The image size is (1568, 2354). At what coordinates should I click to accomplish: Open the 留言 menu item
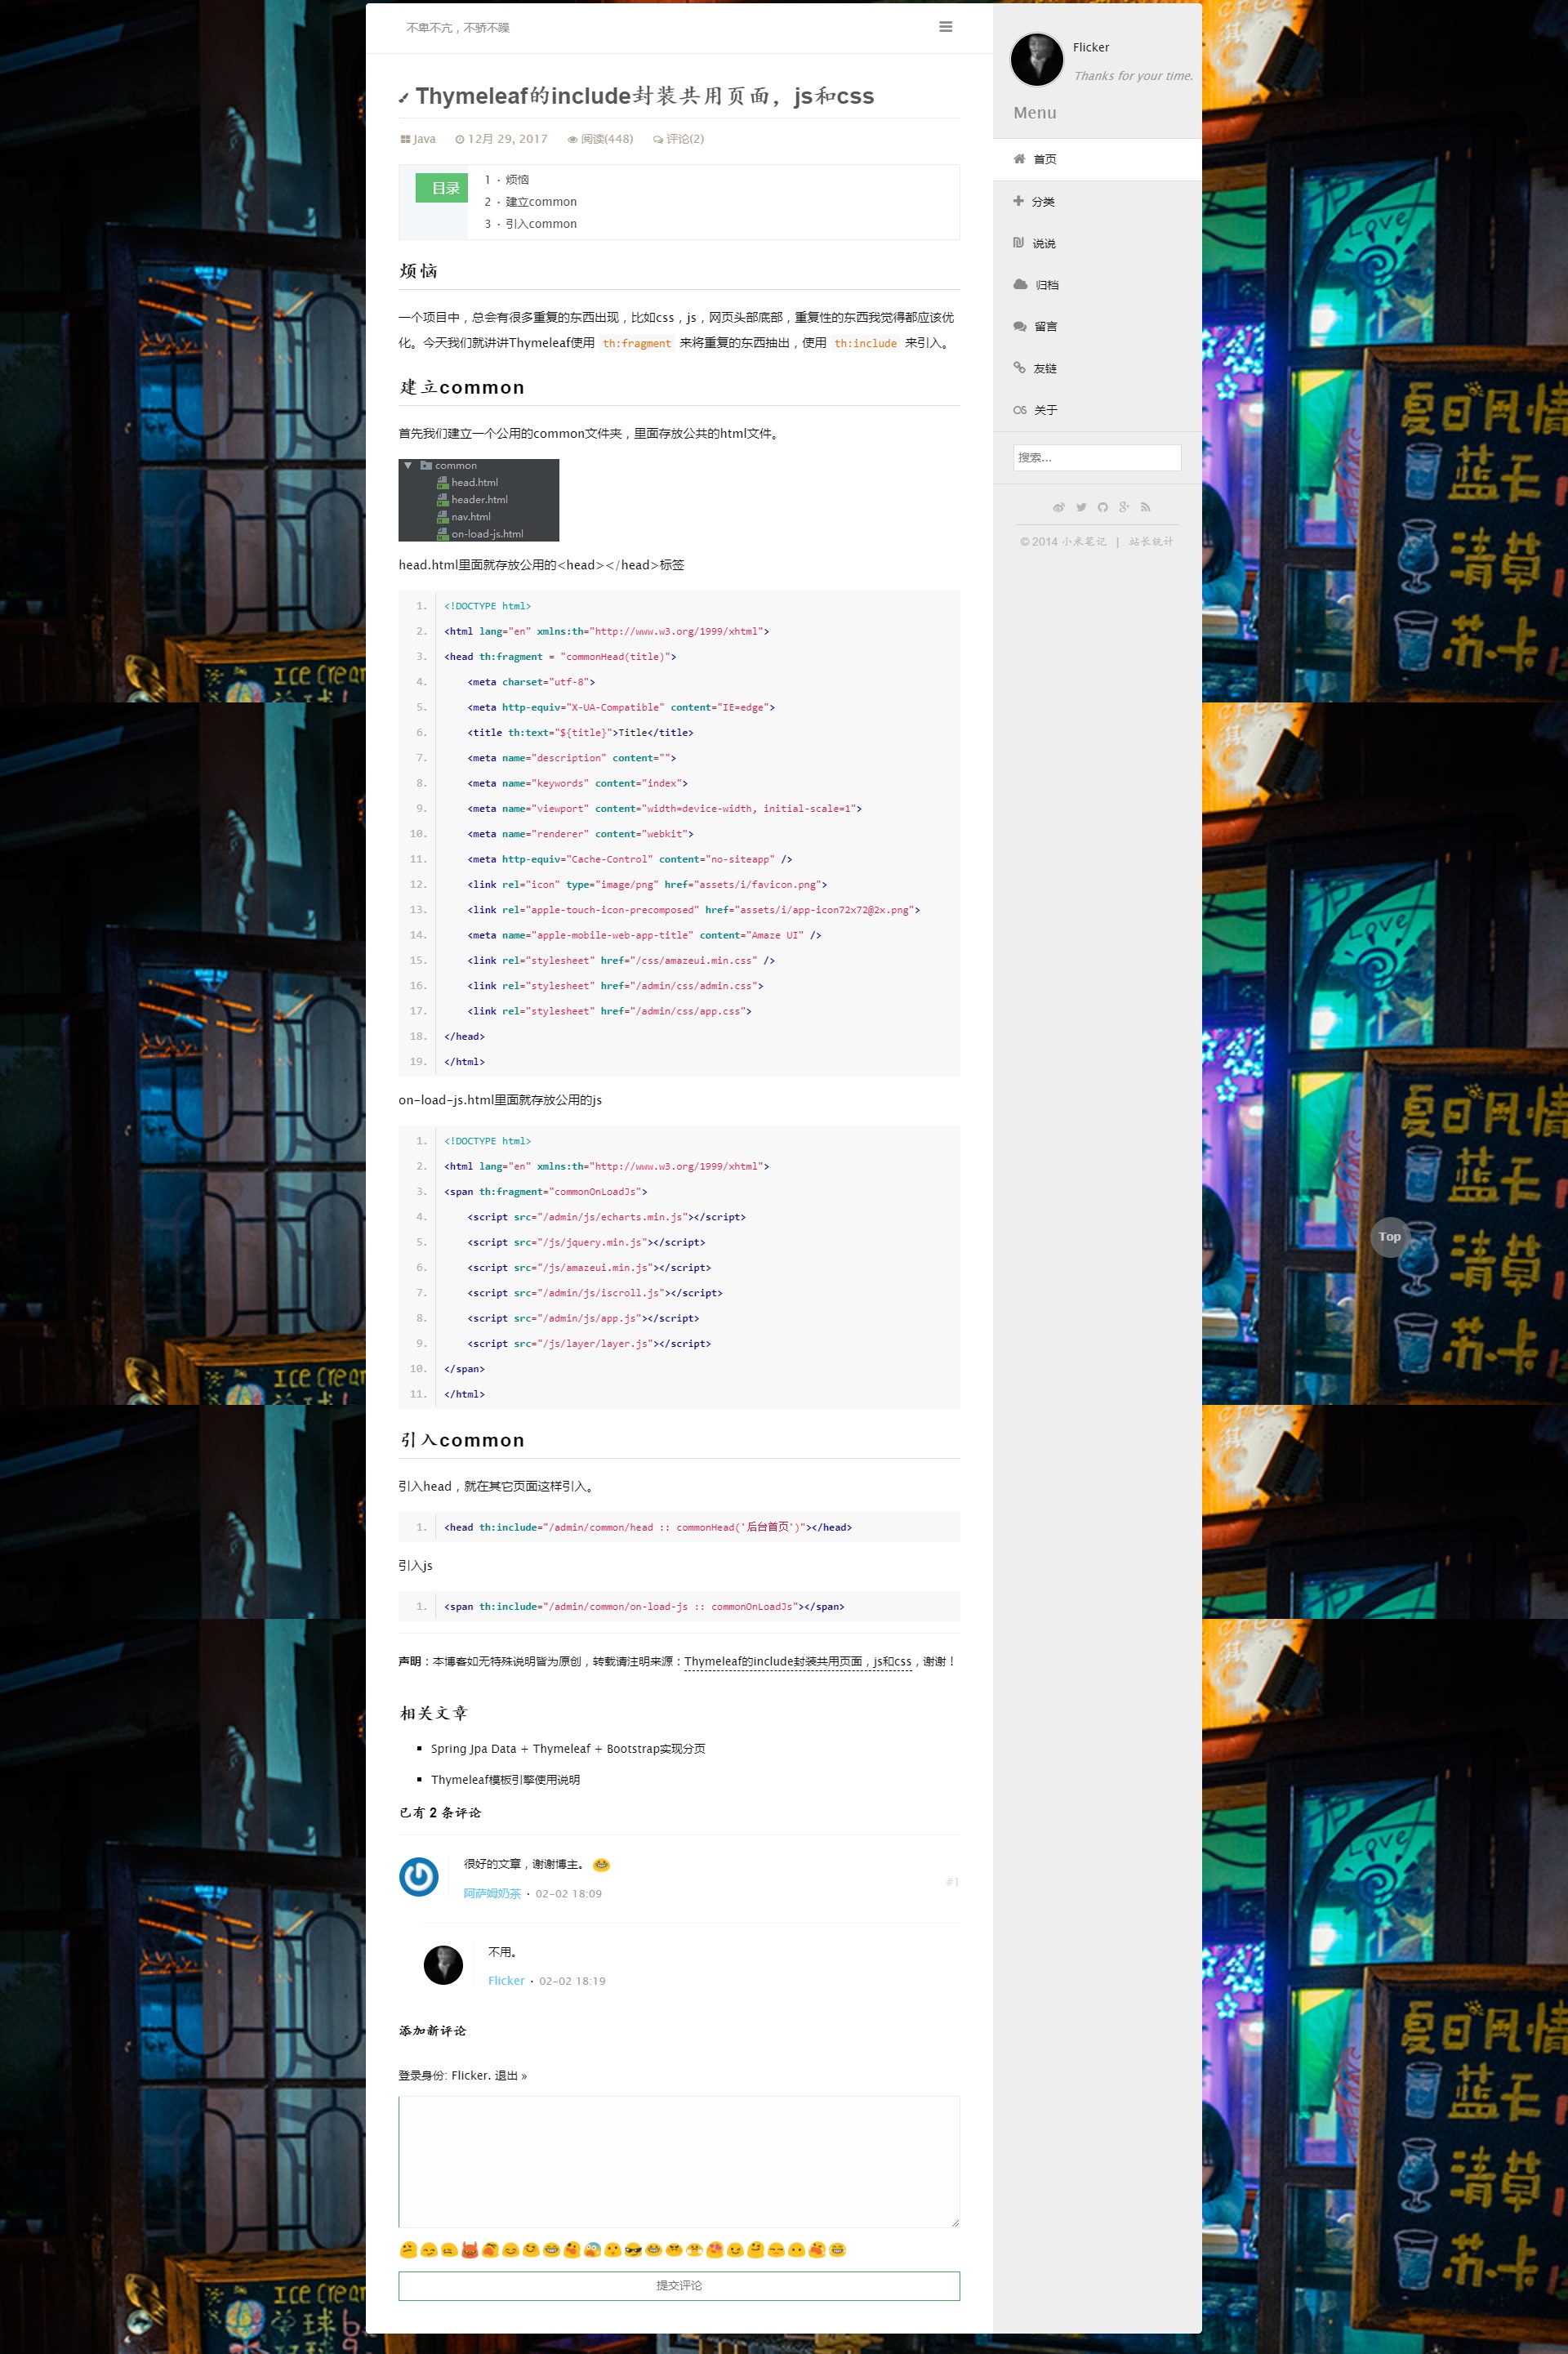(x=1097, y=326)
